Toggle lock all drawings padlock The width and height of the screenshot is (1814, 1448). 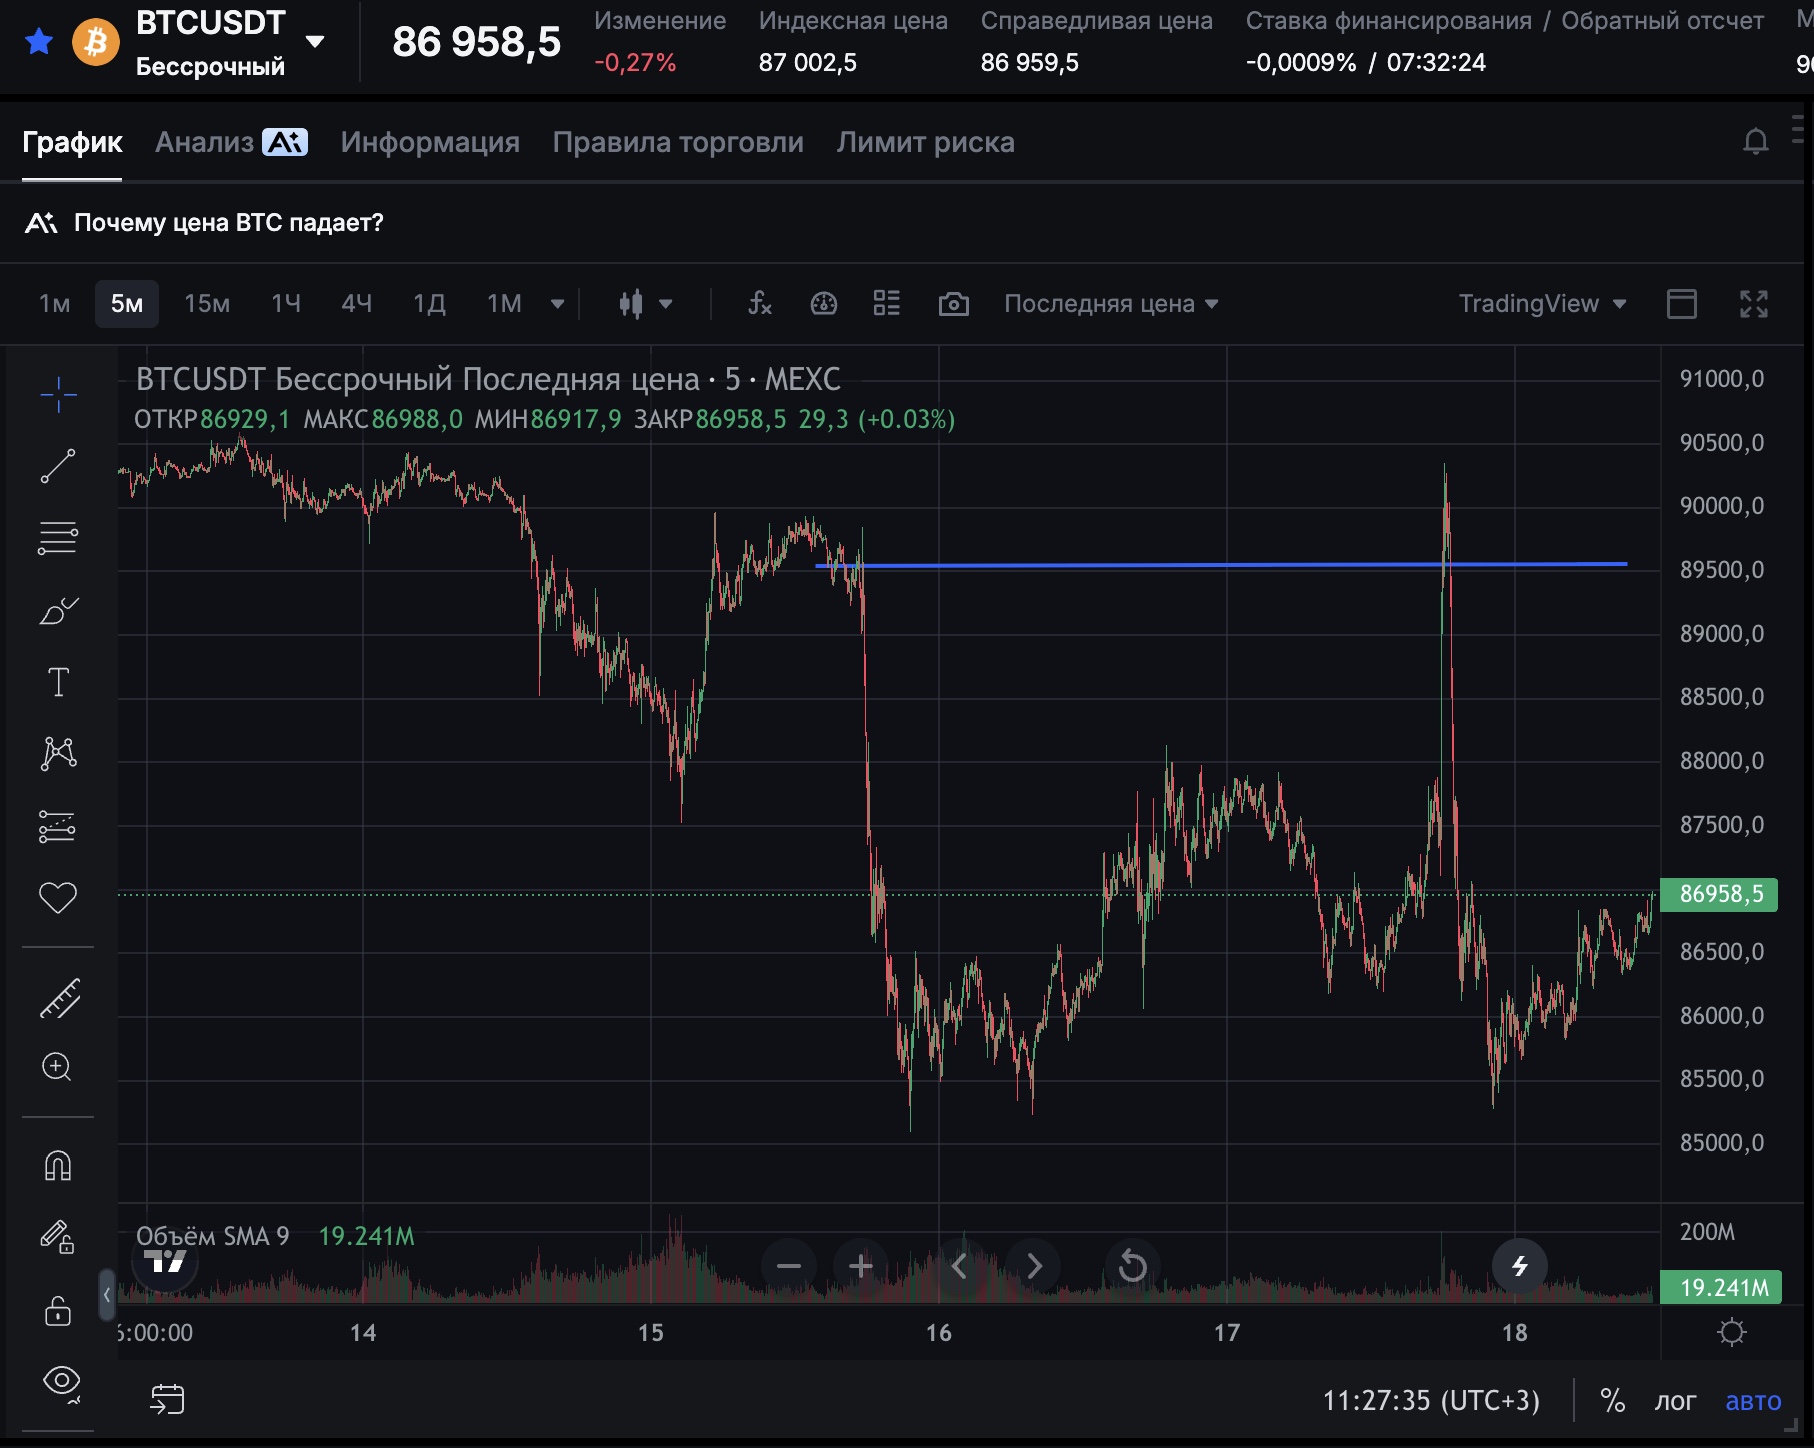[x=58, y=1310]
